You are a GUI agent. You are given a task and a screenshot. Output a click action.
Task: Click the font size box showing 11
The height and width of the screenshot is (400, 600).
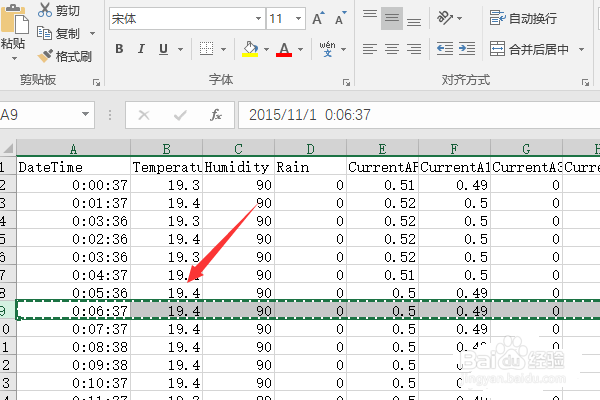tap(280, 18)
